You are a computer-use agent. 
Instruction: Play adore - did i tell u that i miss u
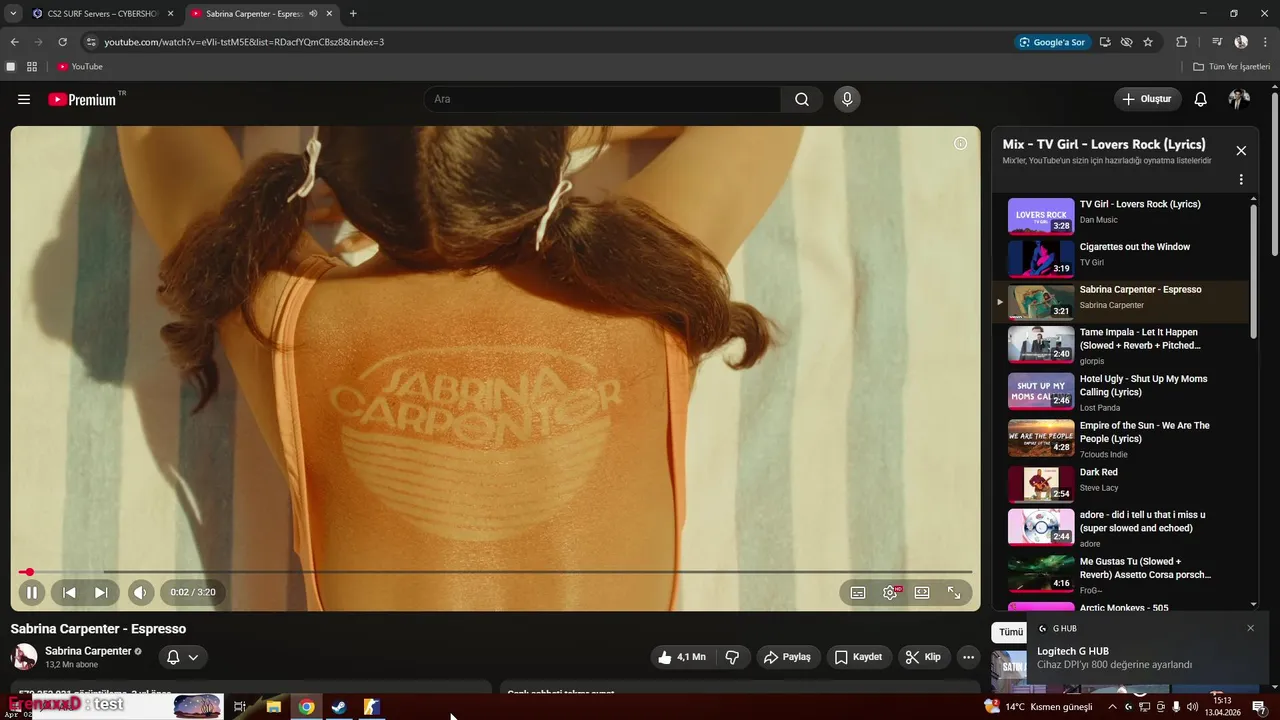pos(1122,527)
